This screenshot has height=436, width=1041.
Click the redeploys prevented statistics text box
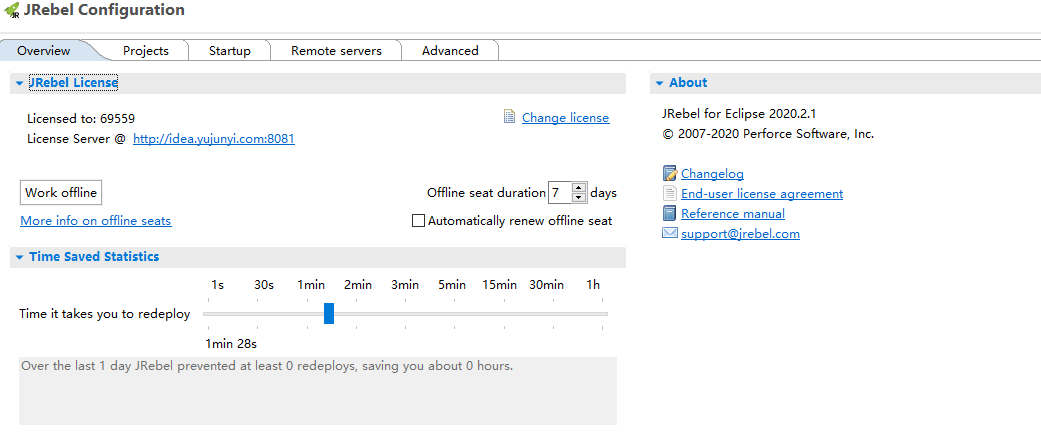(318, 391)
